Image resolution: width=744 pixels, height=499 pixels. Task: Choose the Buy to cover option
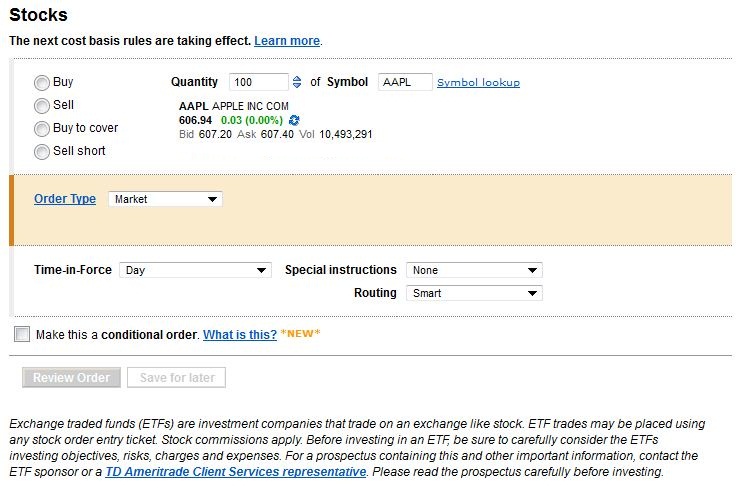42,129
